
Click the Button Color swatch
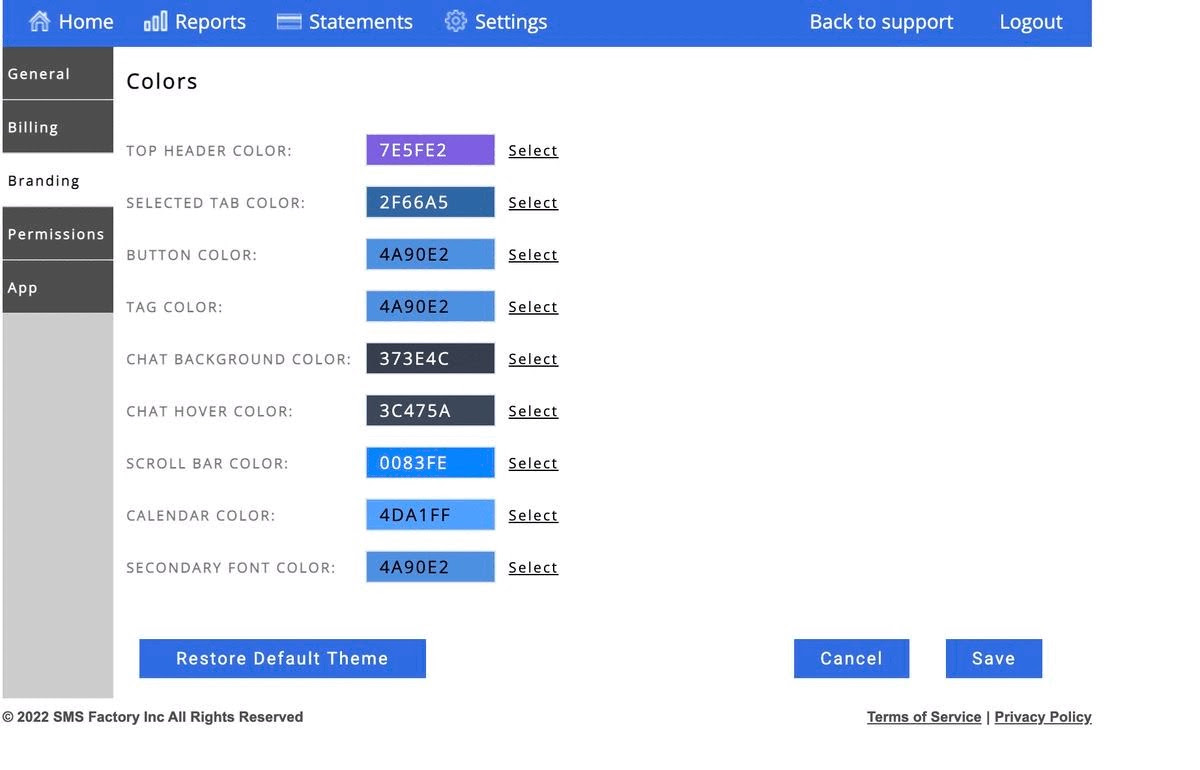point(430,254)
